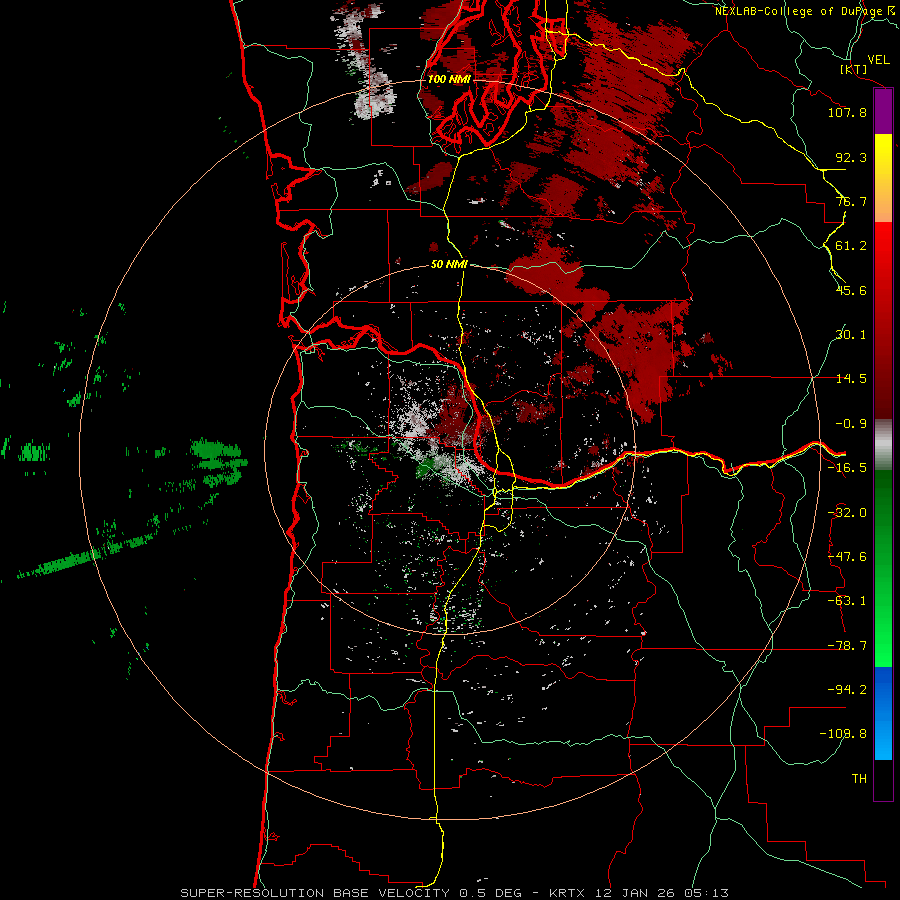The image size is (900, 900).
Task: Click the 107.8 value on velocity scale
Action: tap(847, 112)
